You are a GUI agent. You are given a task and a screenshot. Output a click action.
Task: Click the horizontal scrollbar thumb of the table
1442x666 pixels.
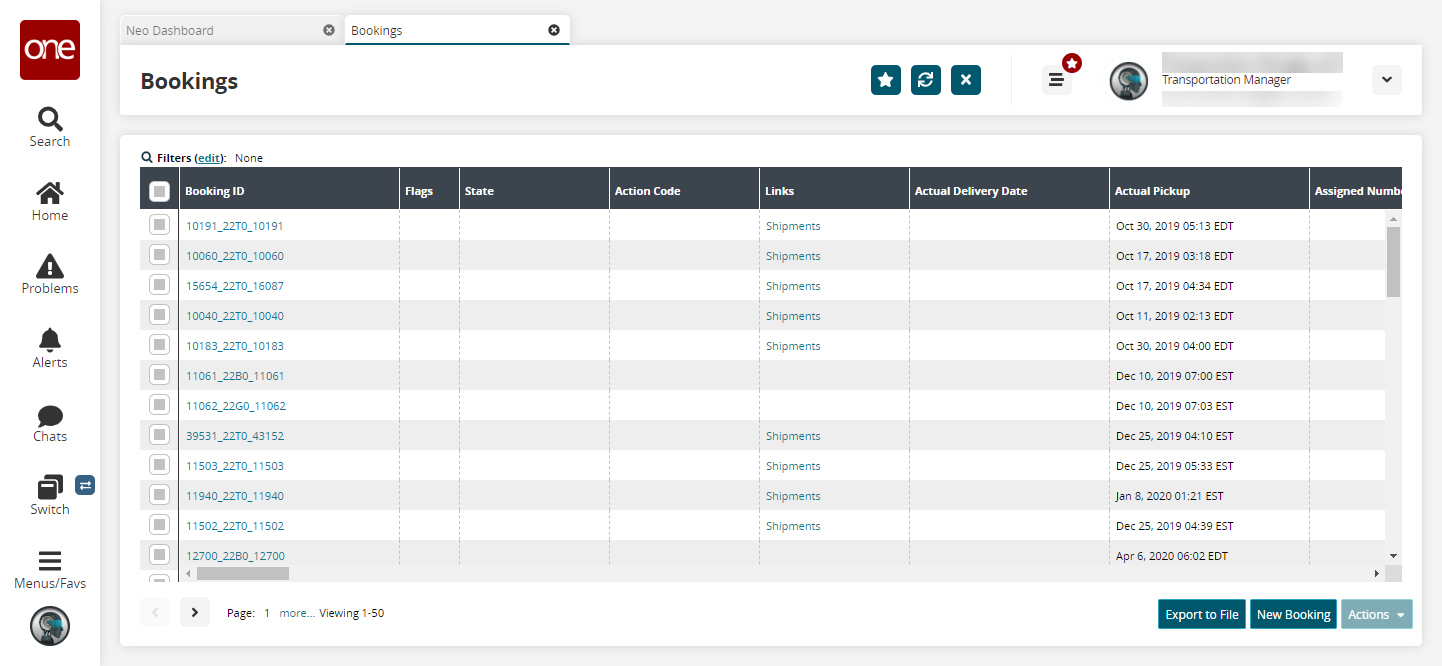pyautogui.click(x=242, y=573)
